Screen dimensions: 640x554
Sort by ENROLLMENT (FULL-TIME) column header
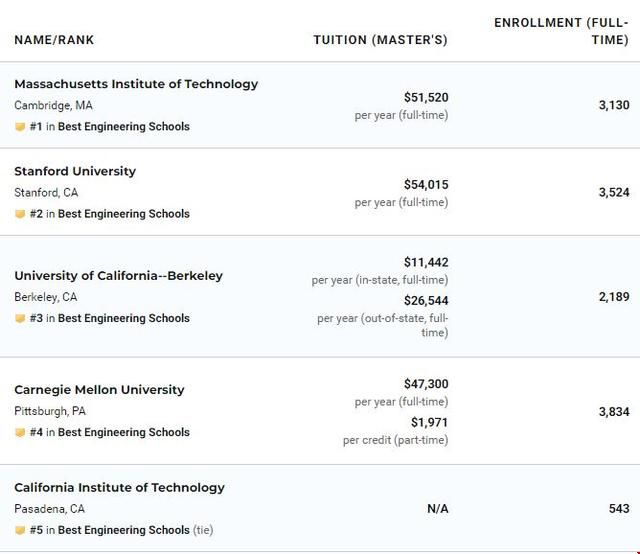(561, 31)
